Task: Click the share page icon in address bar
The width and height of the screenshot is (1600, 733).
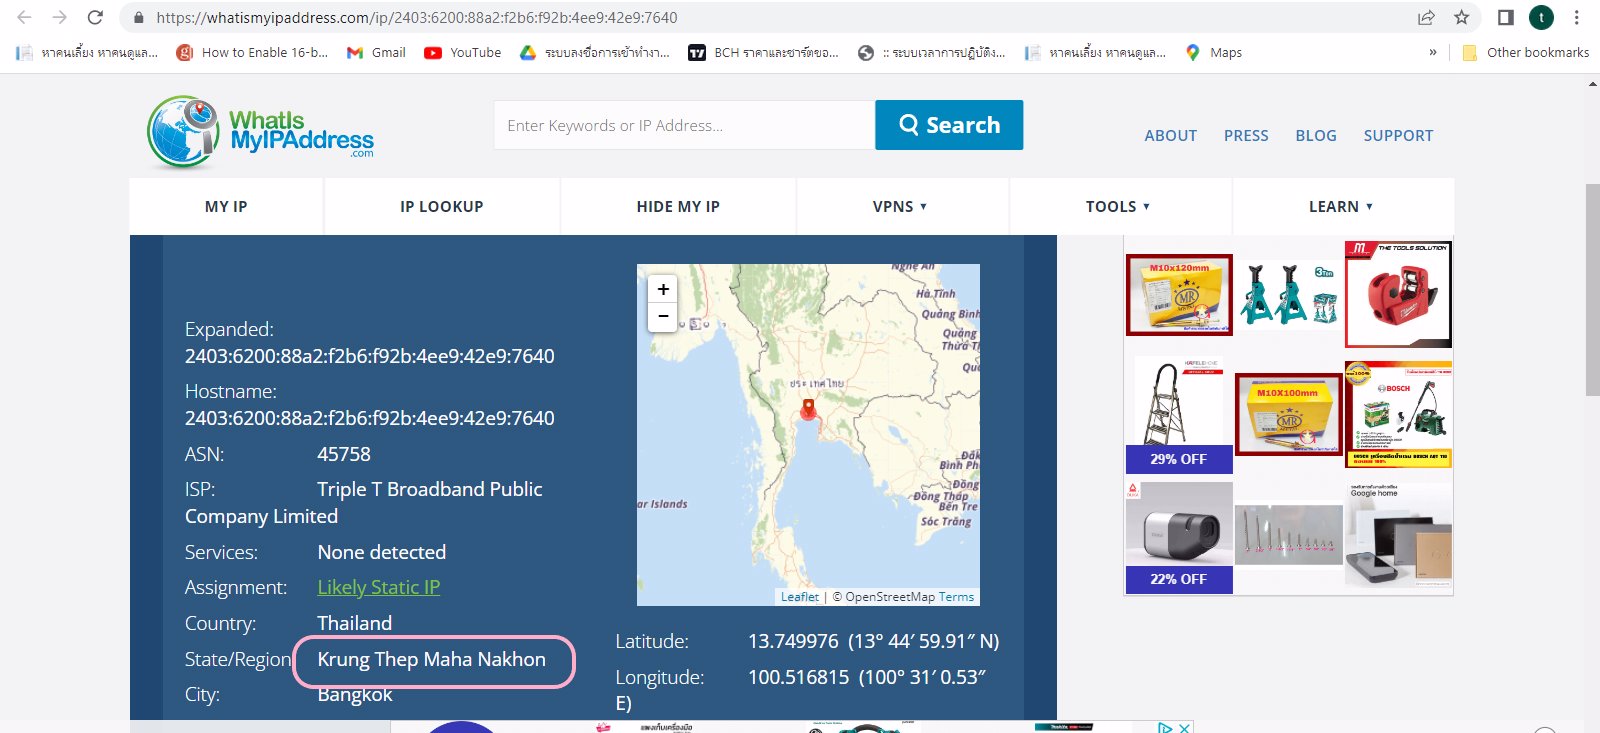Action: [x=1426, y=17]
